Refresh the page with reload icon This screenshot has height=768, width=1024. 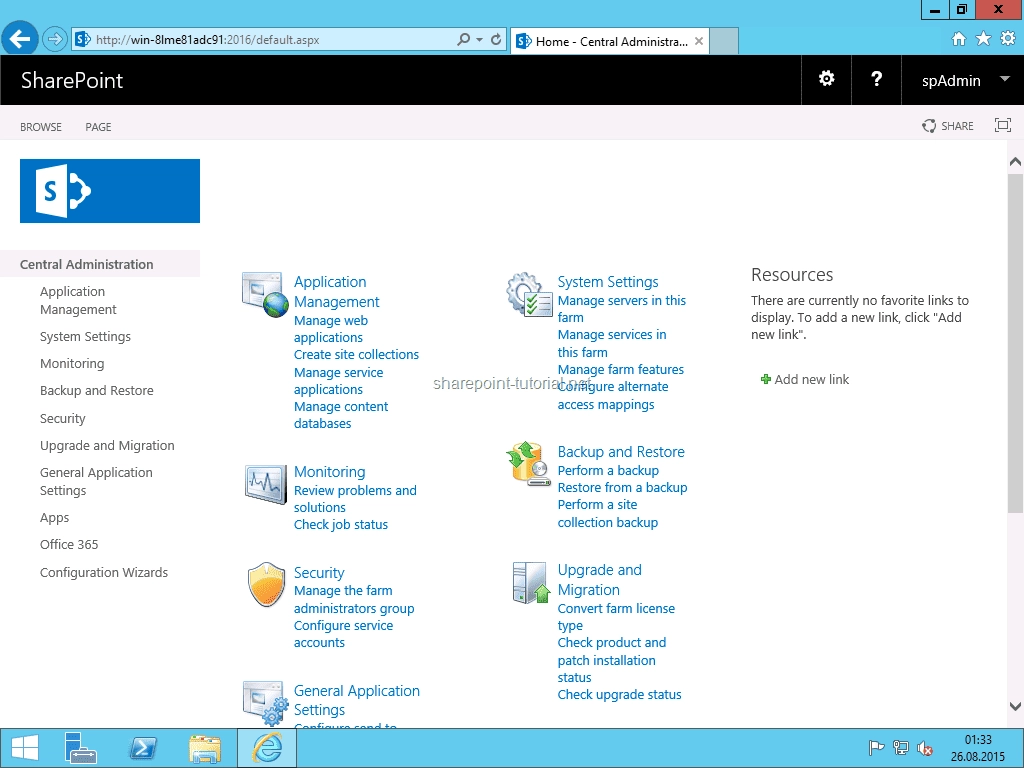click(x=496, y=40)
